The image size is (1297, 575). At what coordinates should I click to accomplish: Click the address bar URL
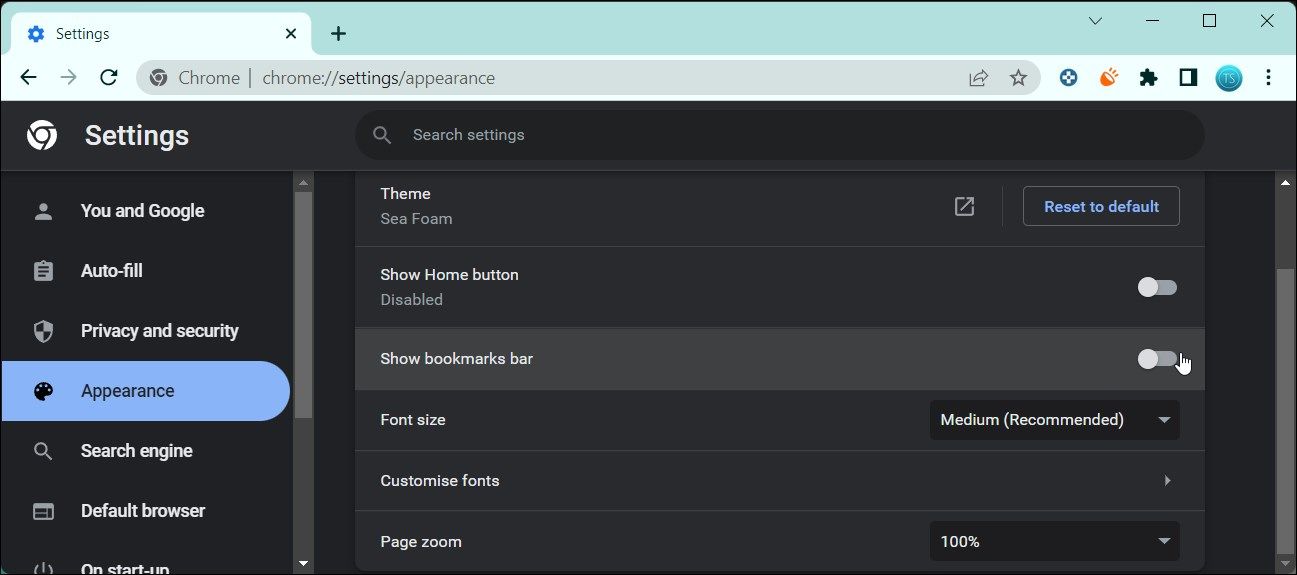click(379, 78)
